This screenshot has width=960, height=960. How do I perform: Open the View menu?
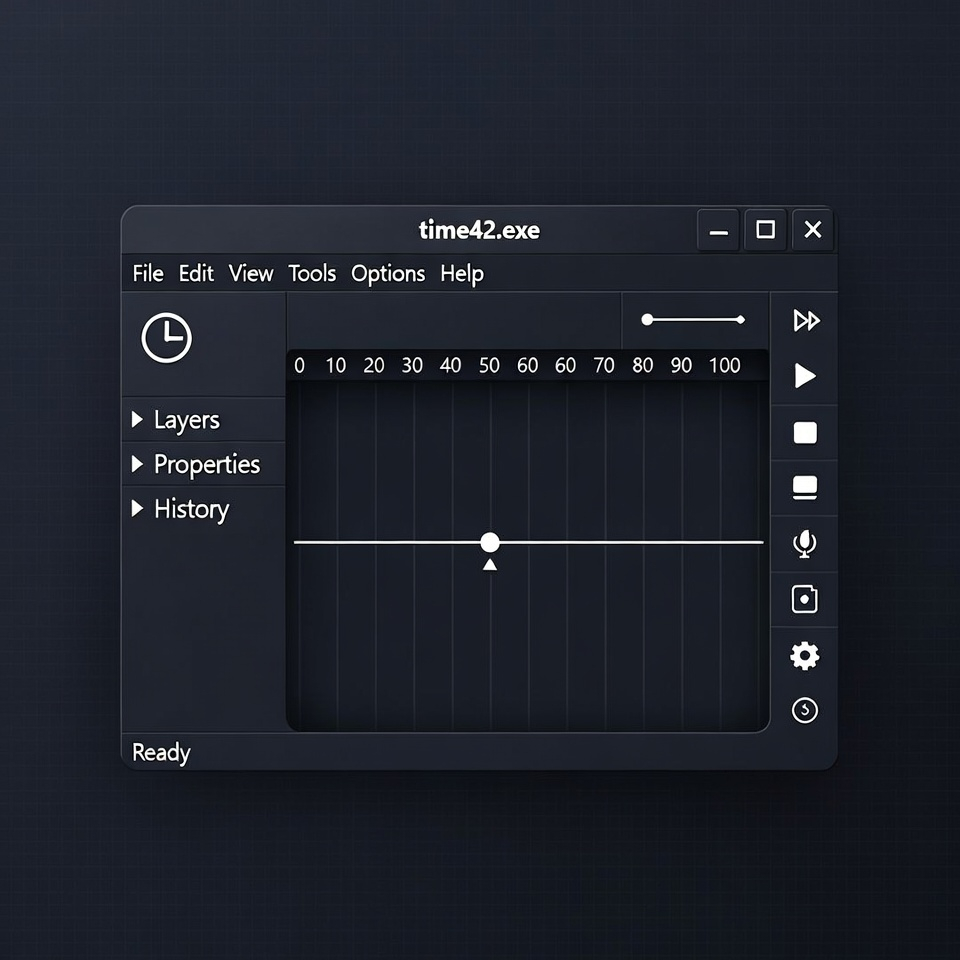[251, 274]
